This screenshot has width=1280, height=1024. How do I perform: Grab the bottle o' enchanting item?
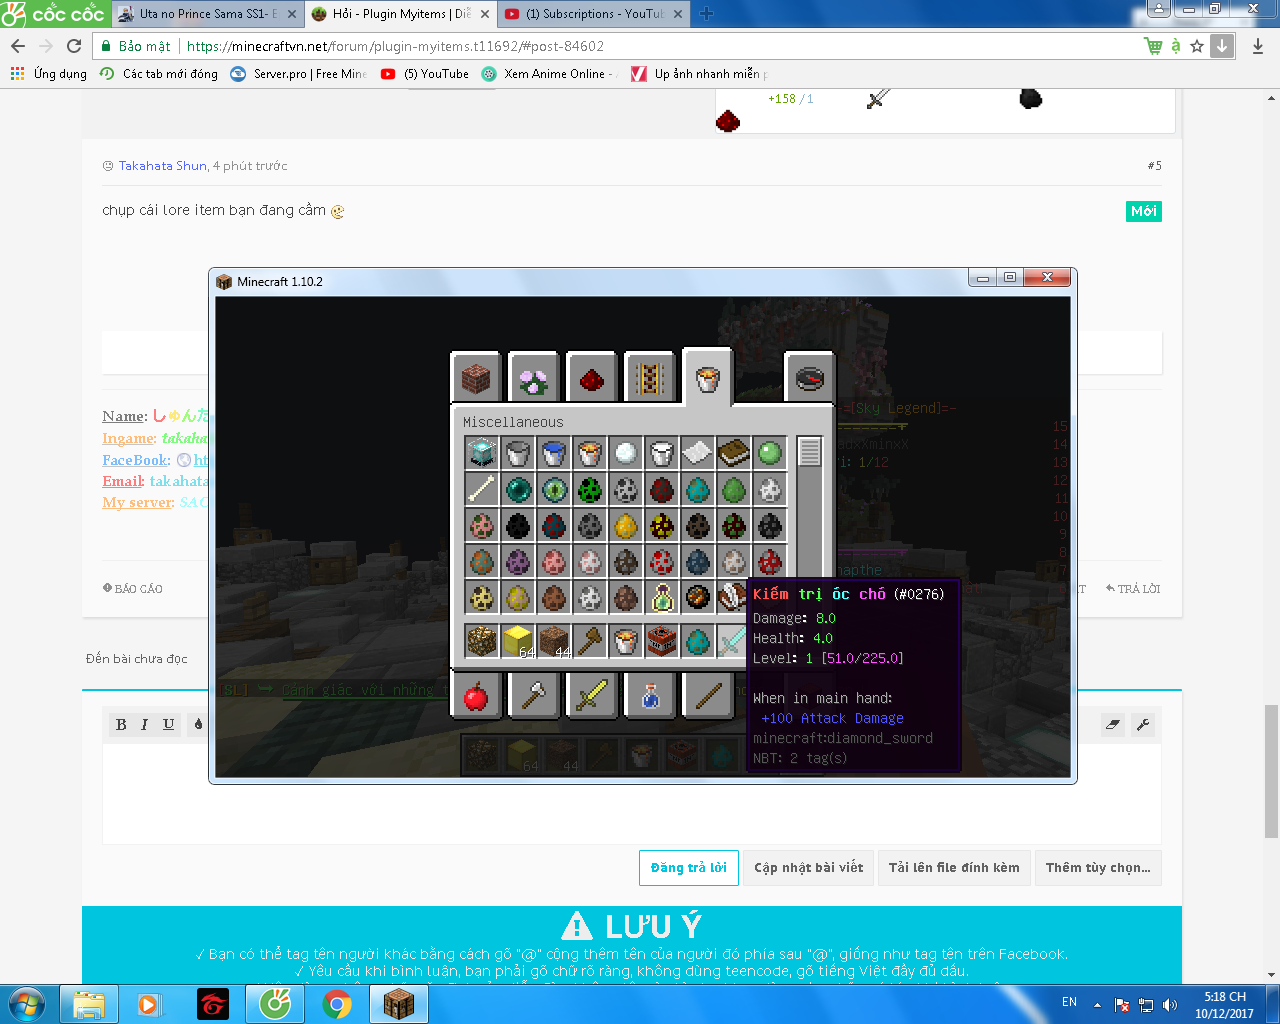[662, 597]
